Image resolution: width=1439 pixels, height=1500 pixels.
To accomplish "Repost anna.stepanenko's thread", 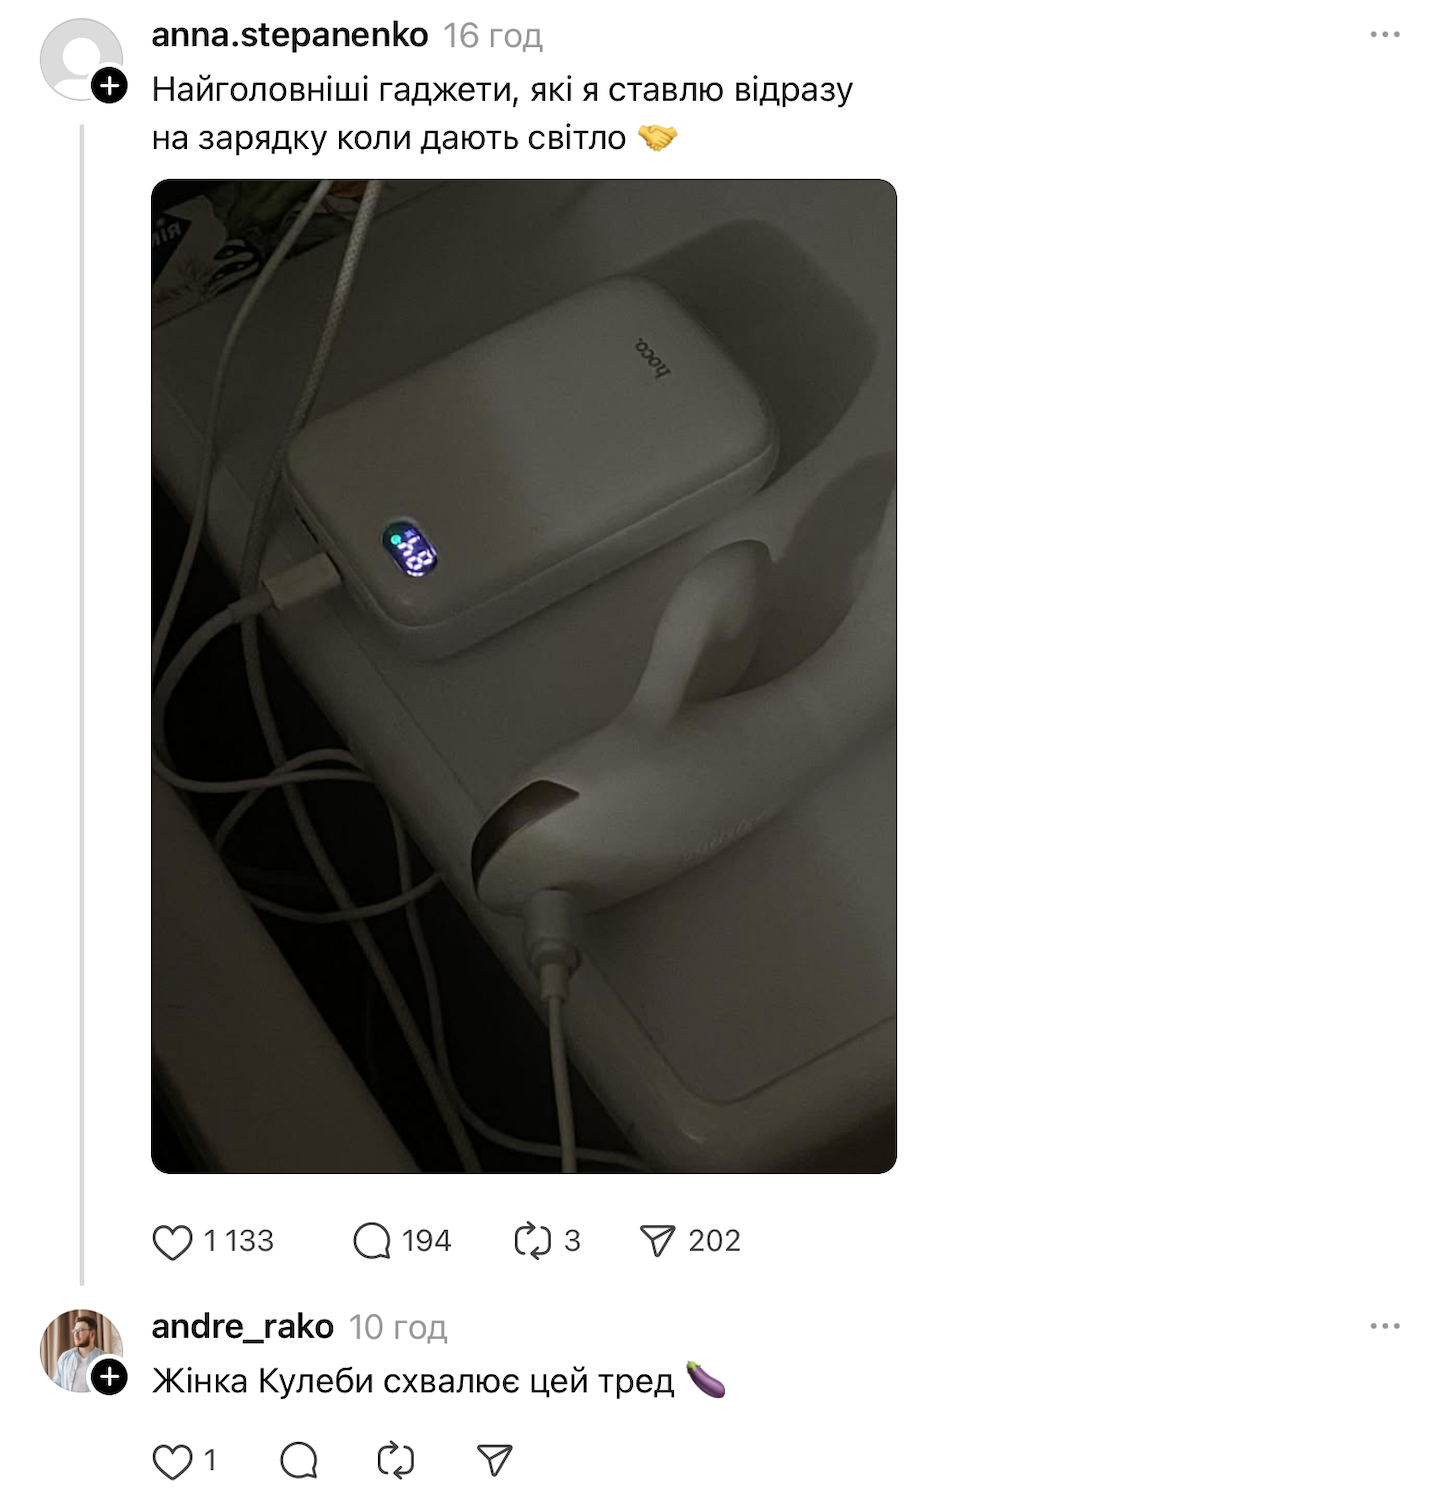I will [x=532, y=1242].
